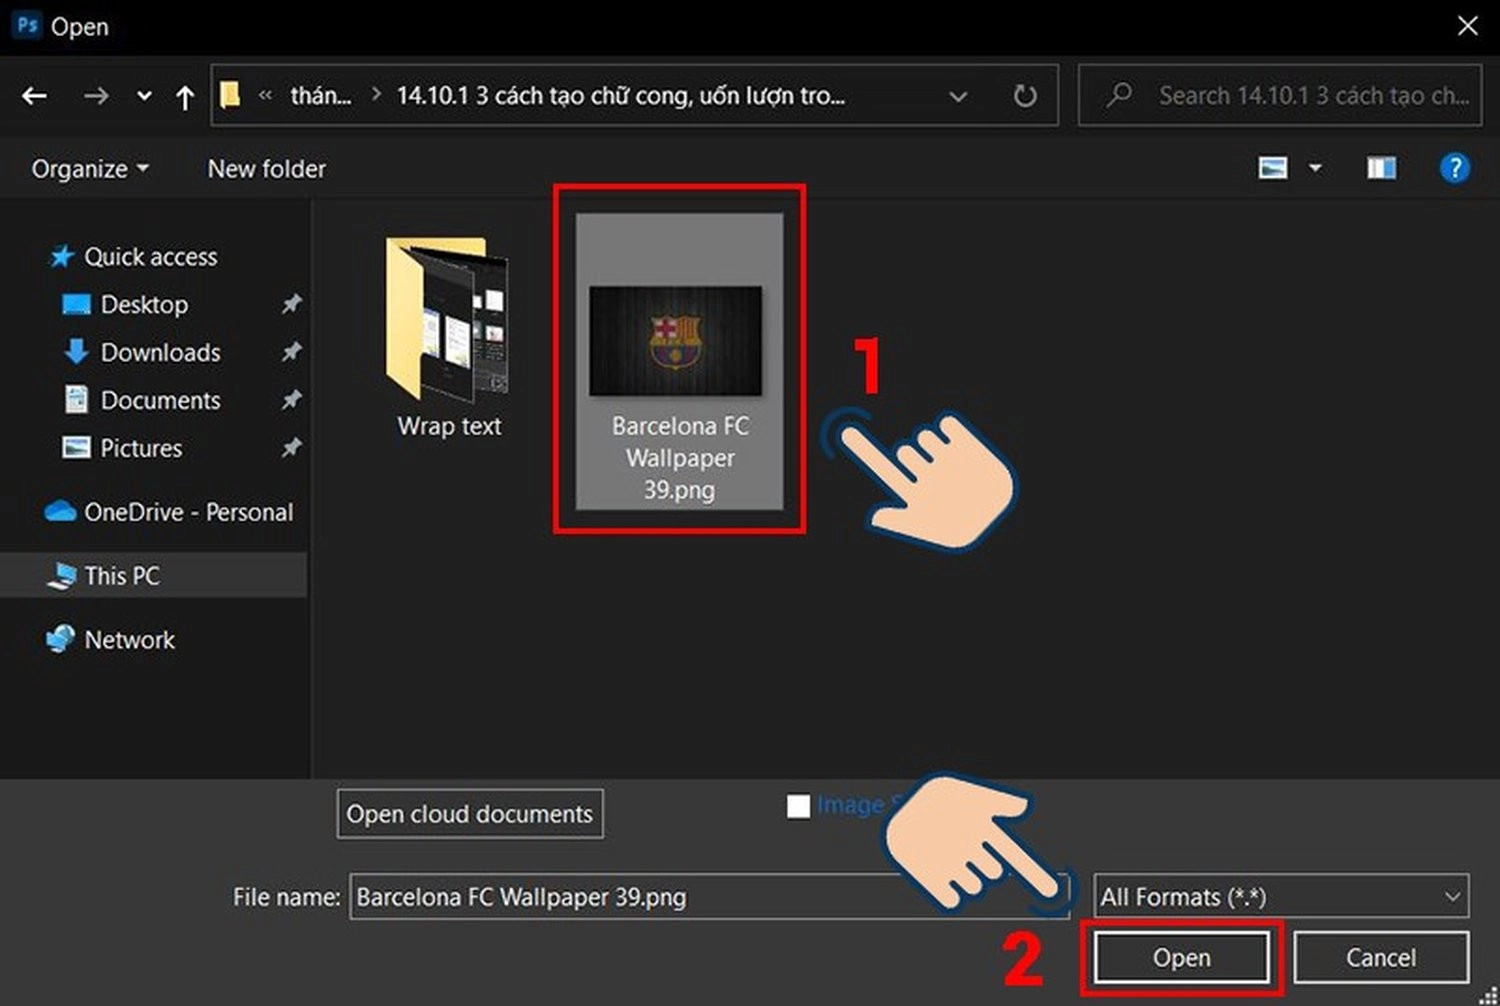This screenshot has height=1006, width=1500.
Task: Open the Organize menu
Action: click(x=90, y=169)
